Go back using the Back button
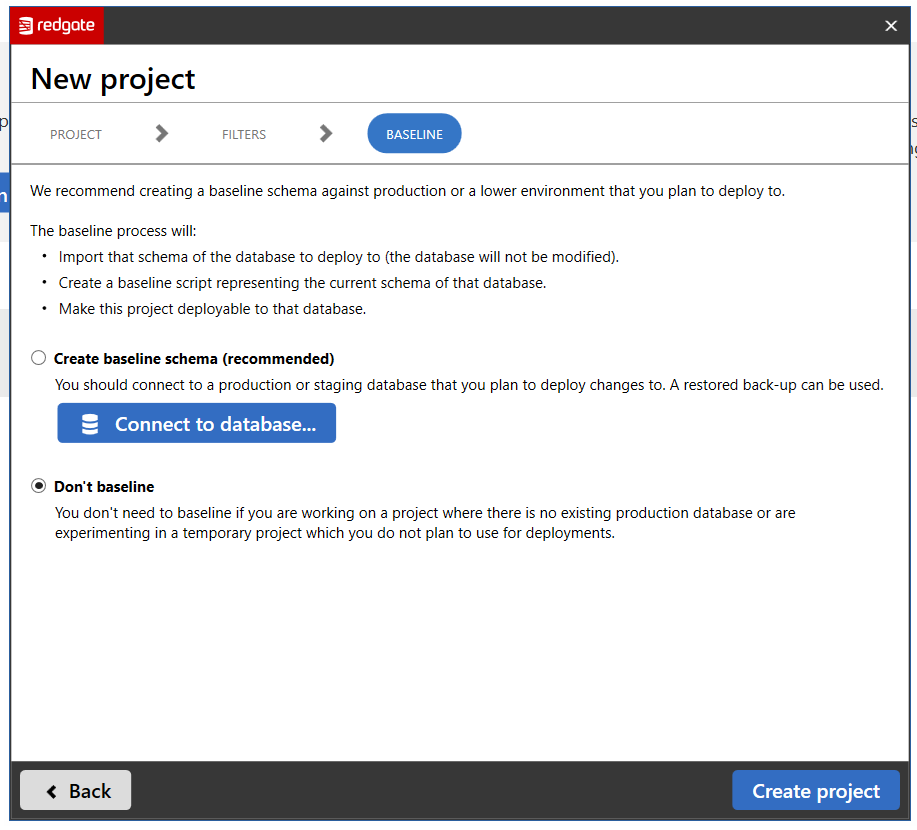The image size is (917, 830). pos(76,791)
